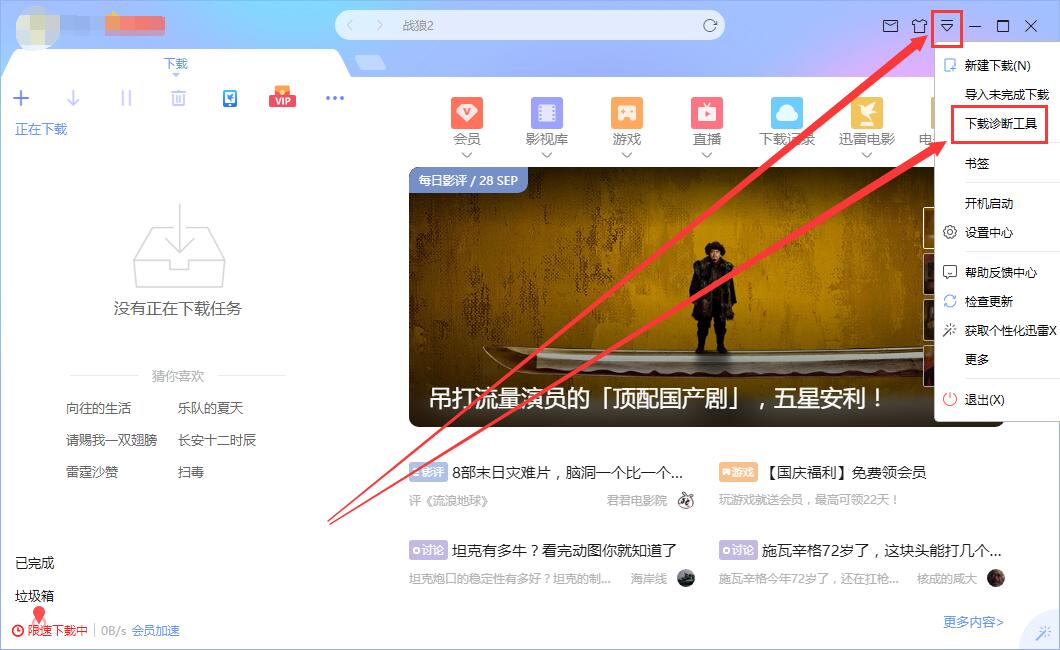Open the mail message icon at top right

(x=891, y=26)
